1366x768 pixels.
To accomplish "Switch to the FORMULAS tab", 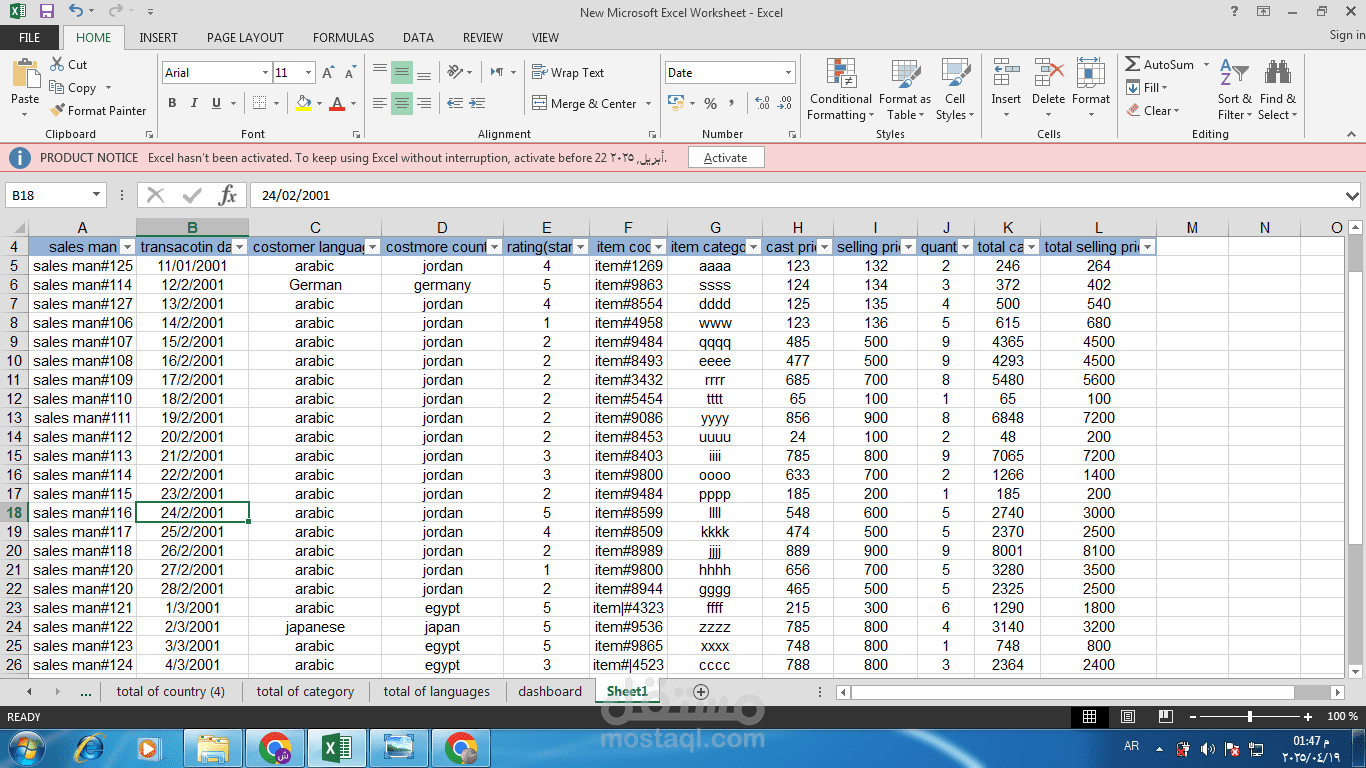I will [x=343, y=38].
